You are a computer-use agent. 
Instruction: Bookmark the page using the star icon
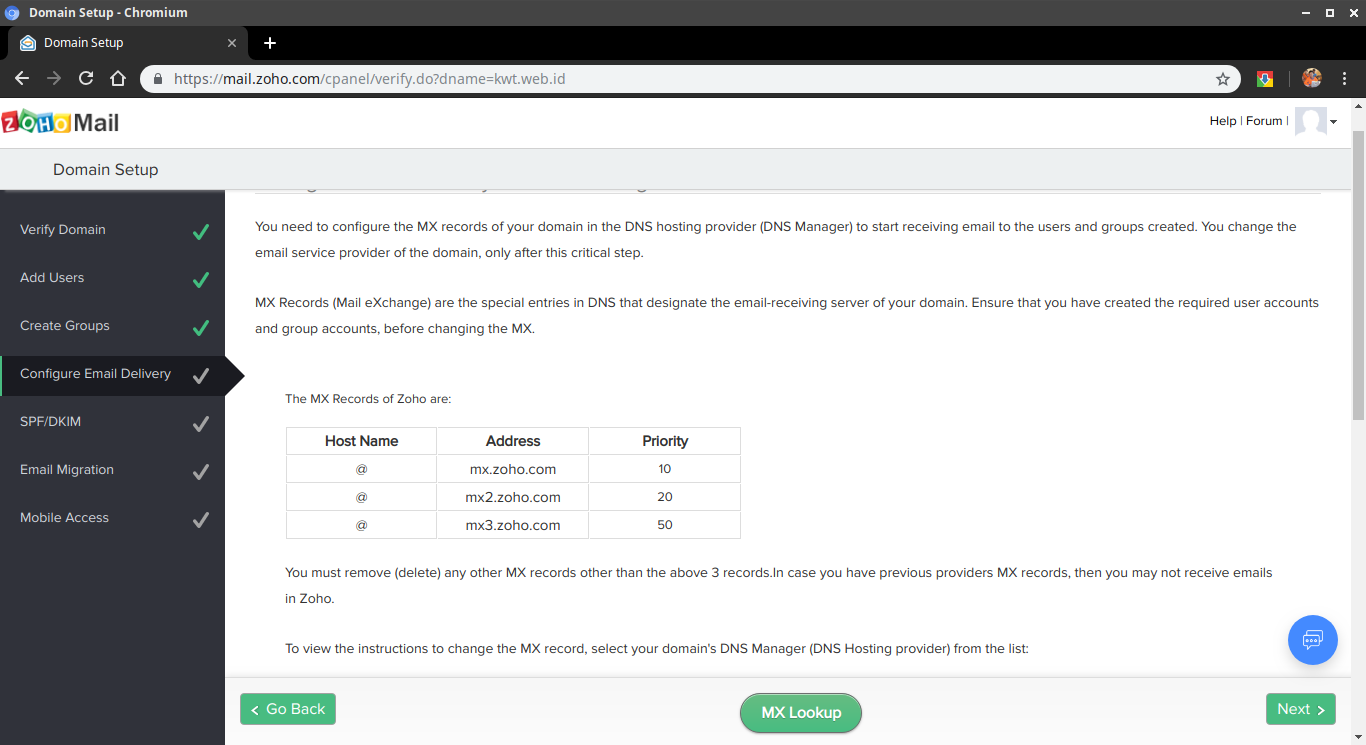[x=1222, y=78]
